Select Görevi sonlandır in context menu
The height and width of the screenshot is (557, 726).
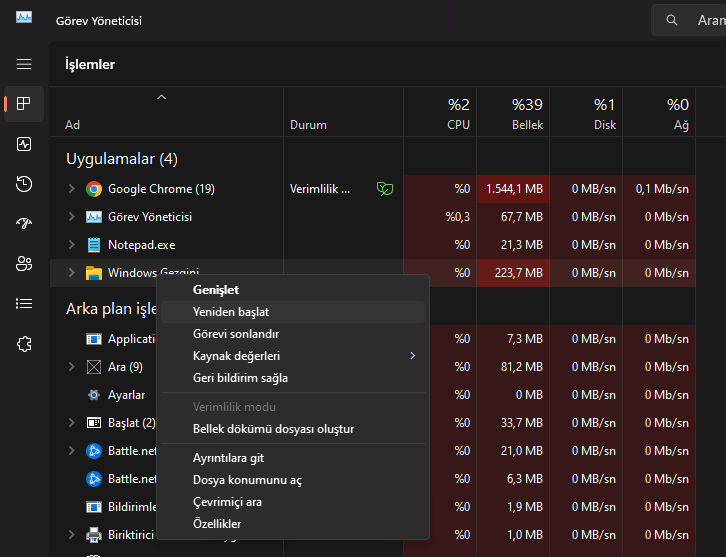tap(236, 334)
